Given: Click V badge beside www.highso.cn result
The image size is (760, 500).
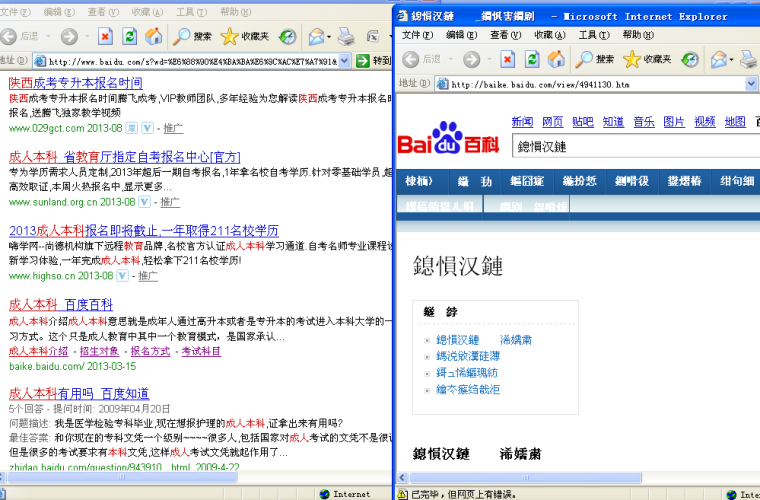Looking at the screenshot, I should point(123,276).
